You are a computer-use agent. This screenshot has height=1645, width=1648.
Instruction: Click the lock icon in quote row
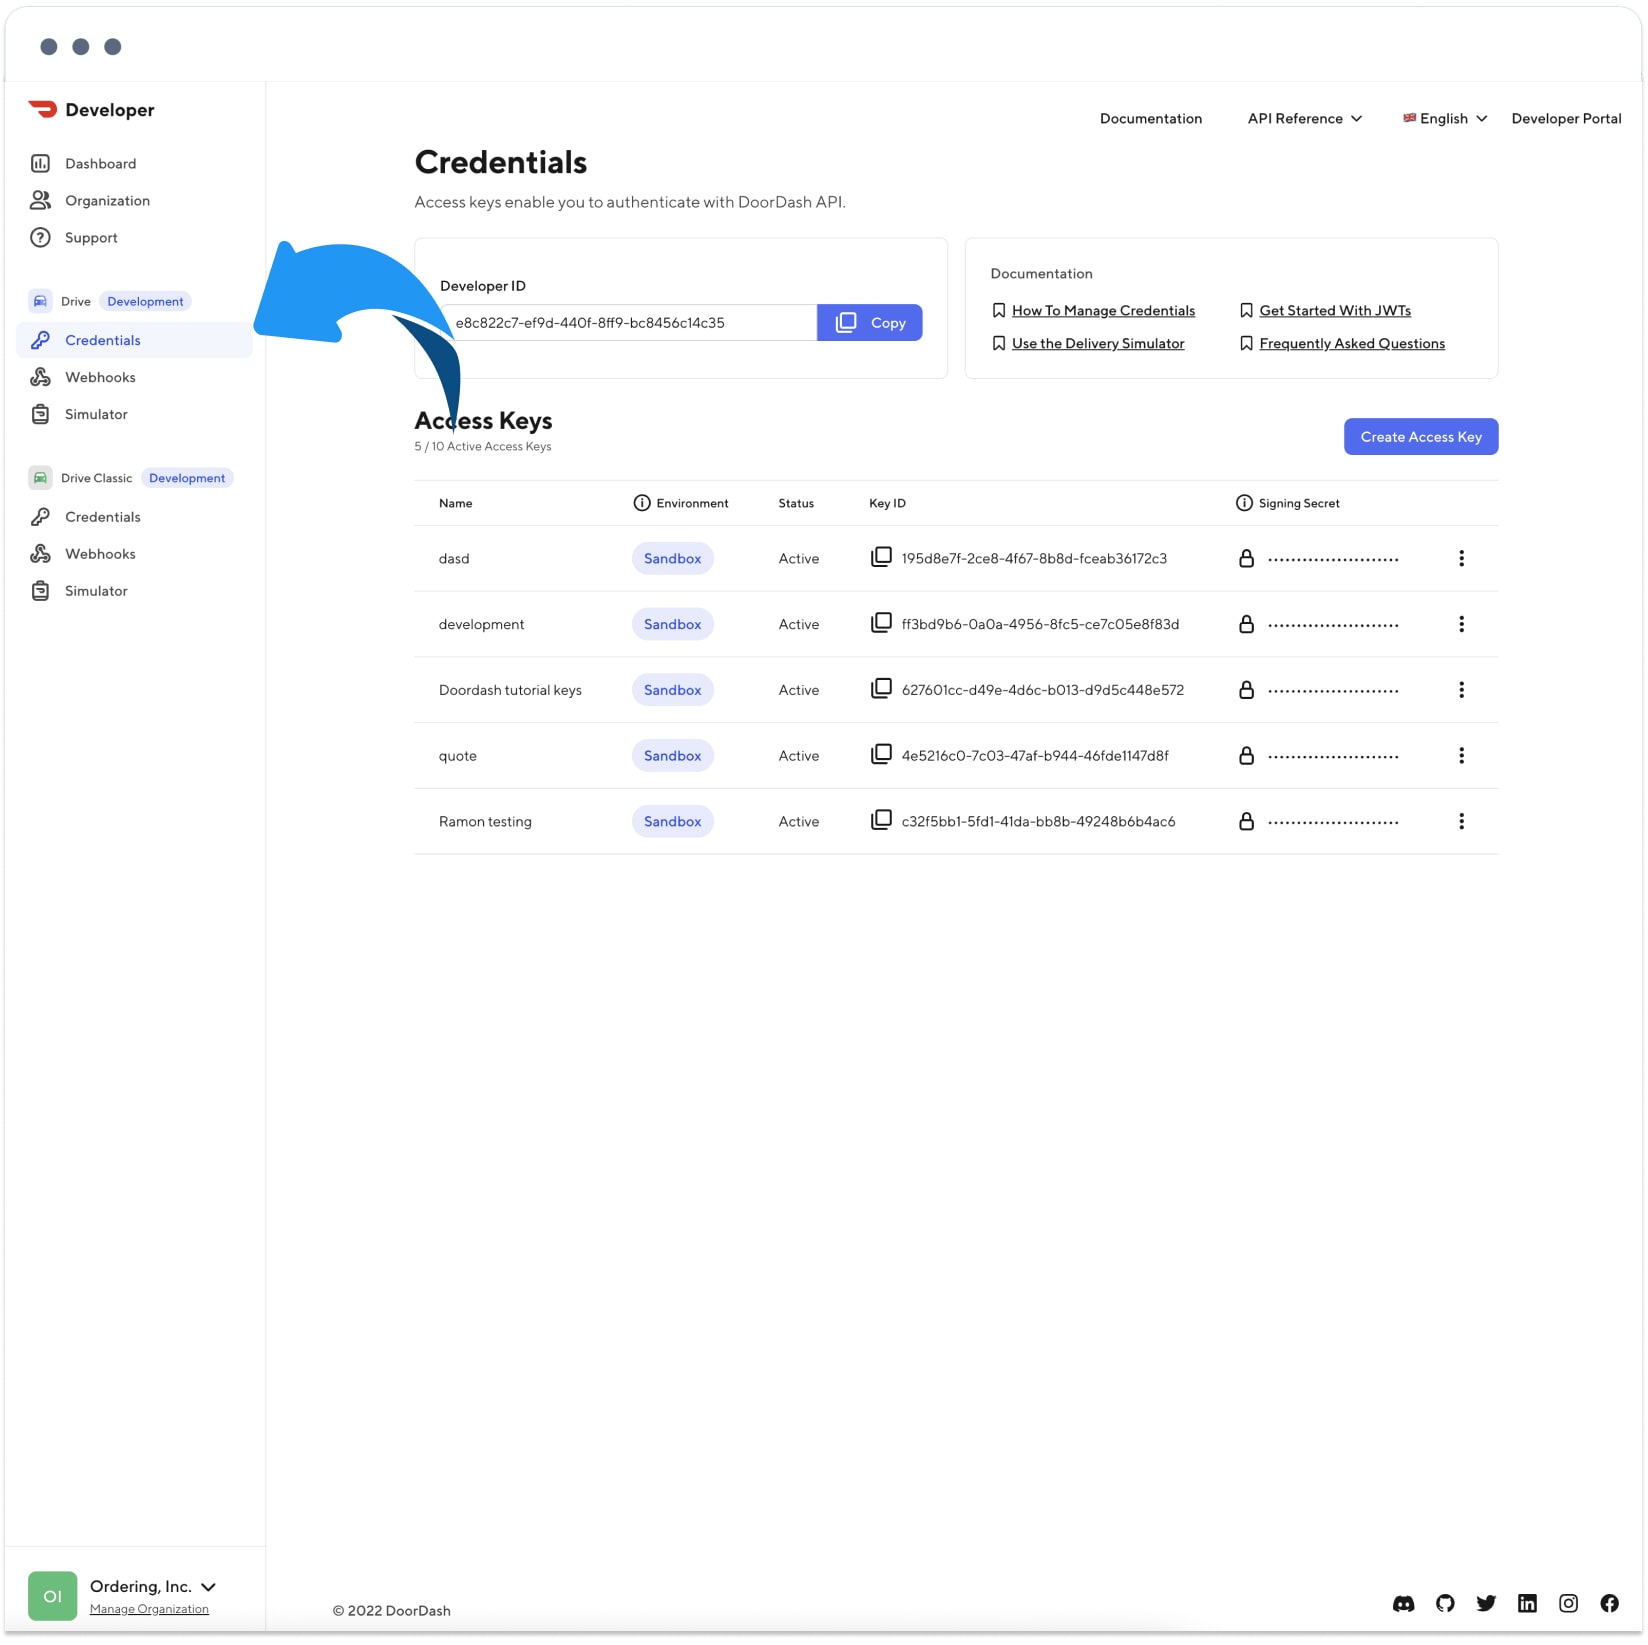(x=1246, y=756)
